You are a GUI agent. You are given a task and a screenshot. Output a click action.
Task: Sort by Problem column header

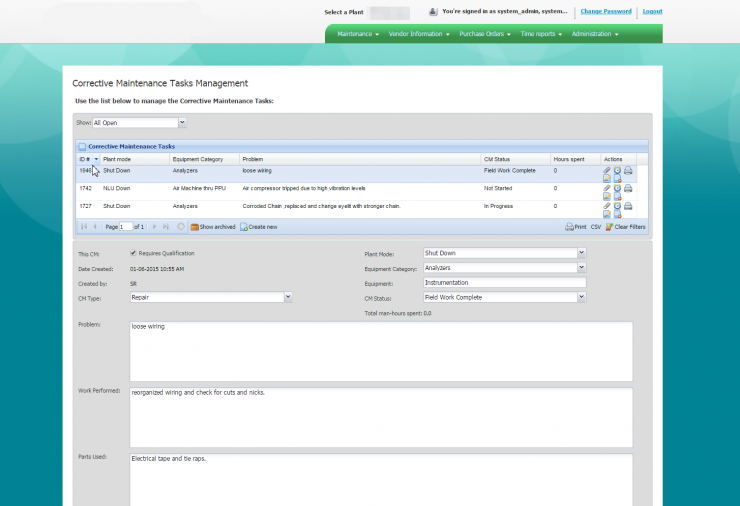[360, 159]
